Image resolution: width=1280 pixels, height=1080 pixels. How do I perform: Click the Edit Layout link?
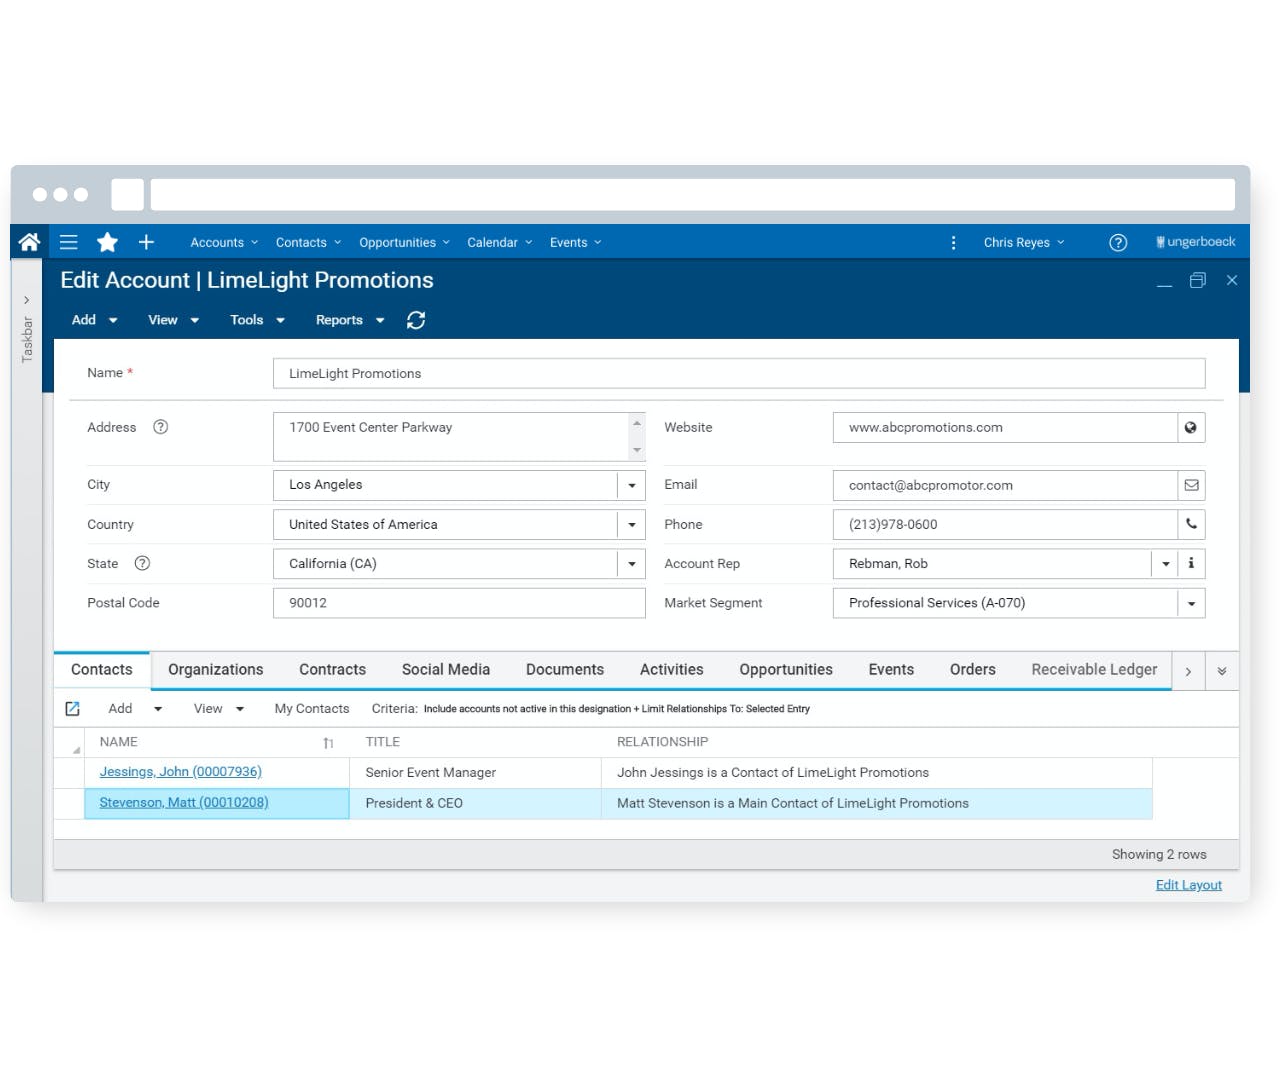click(x=1189, y=885)
